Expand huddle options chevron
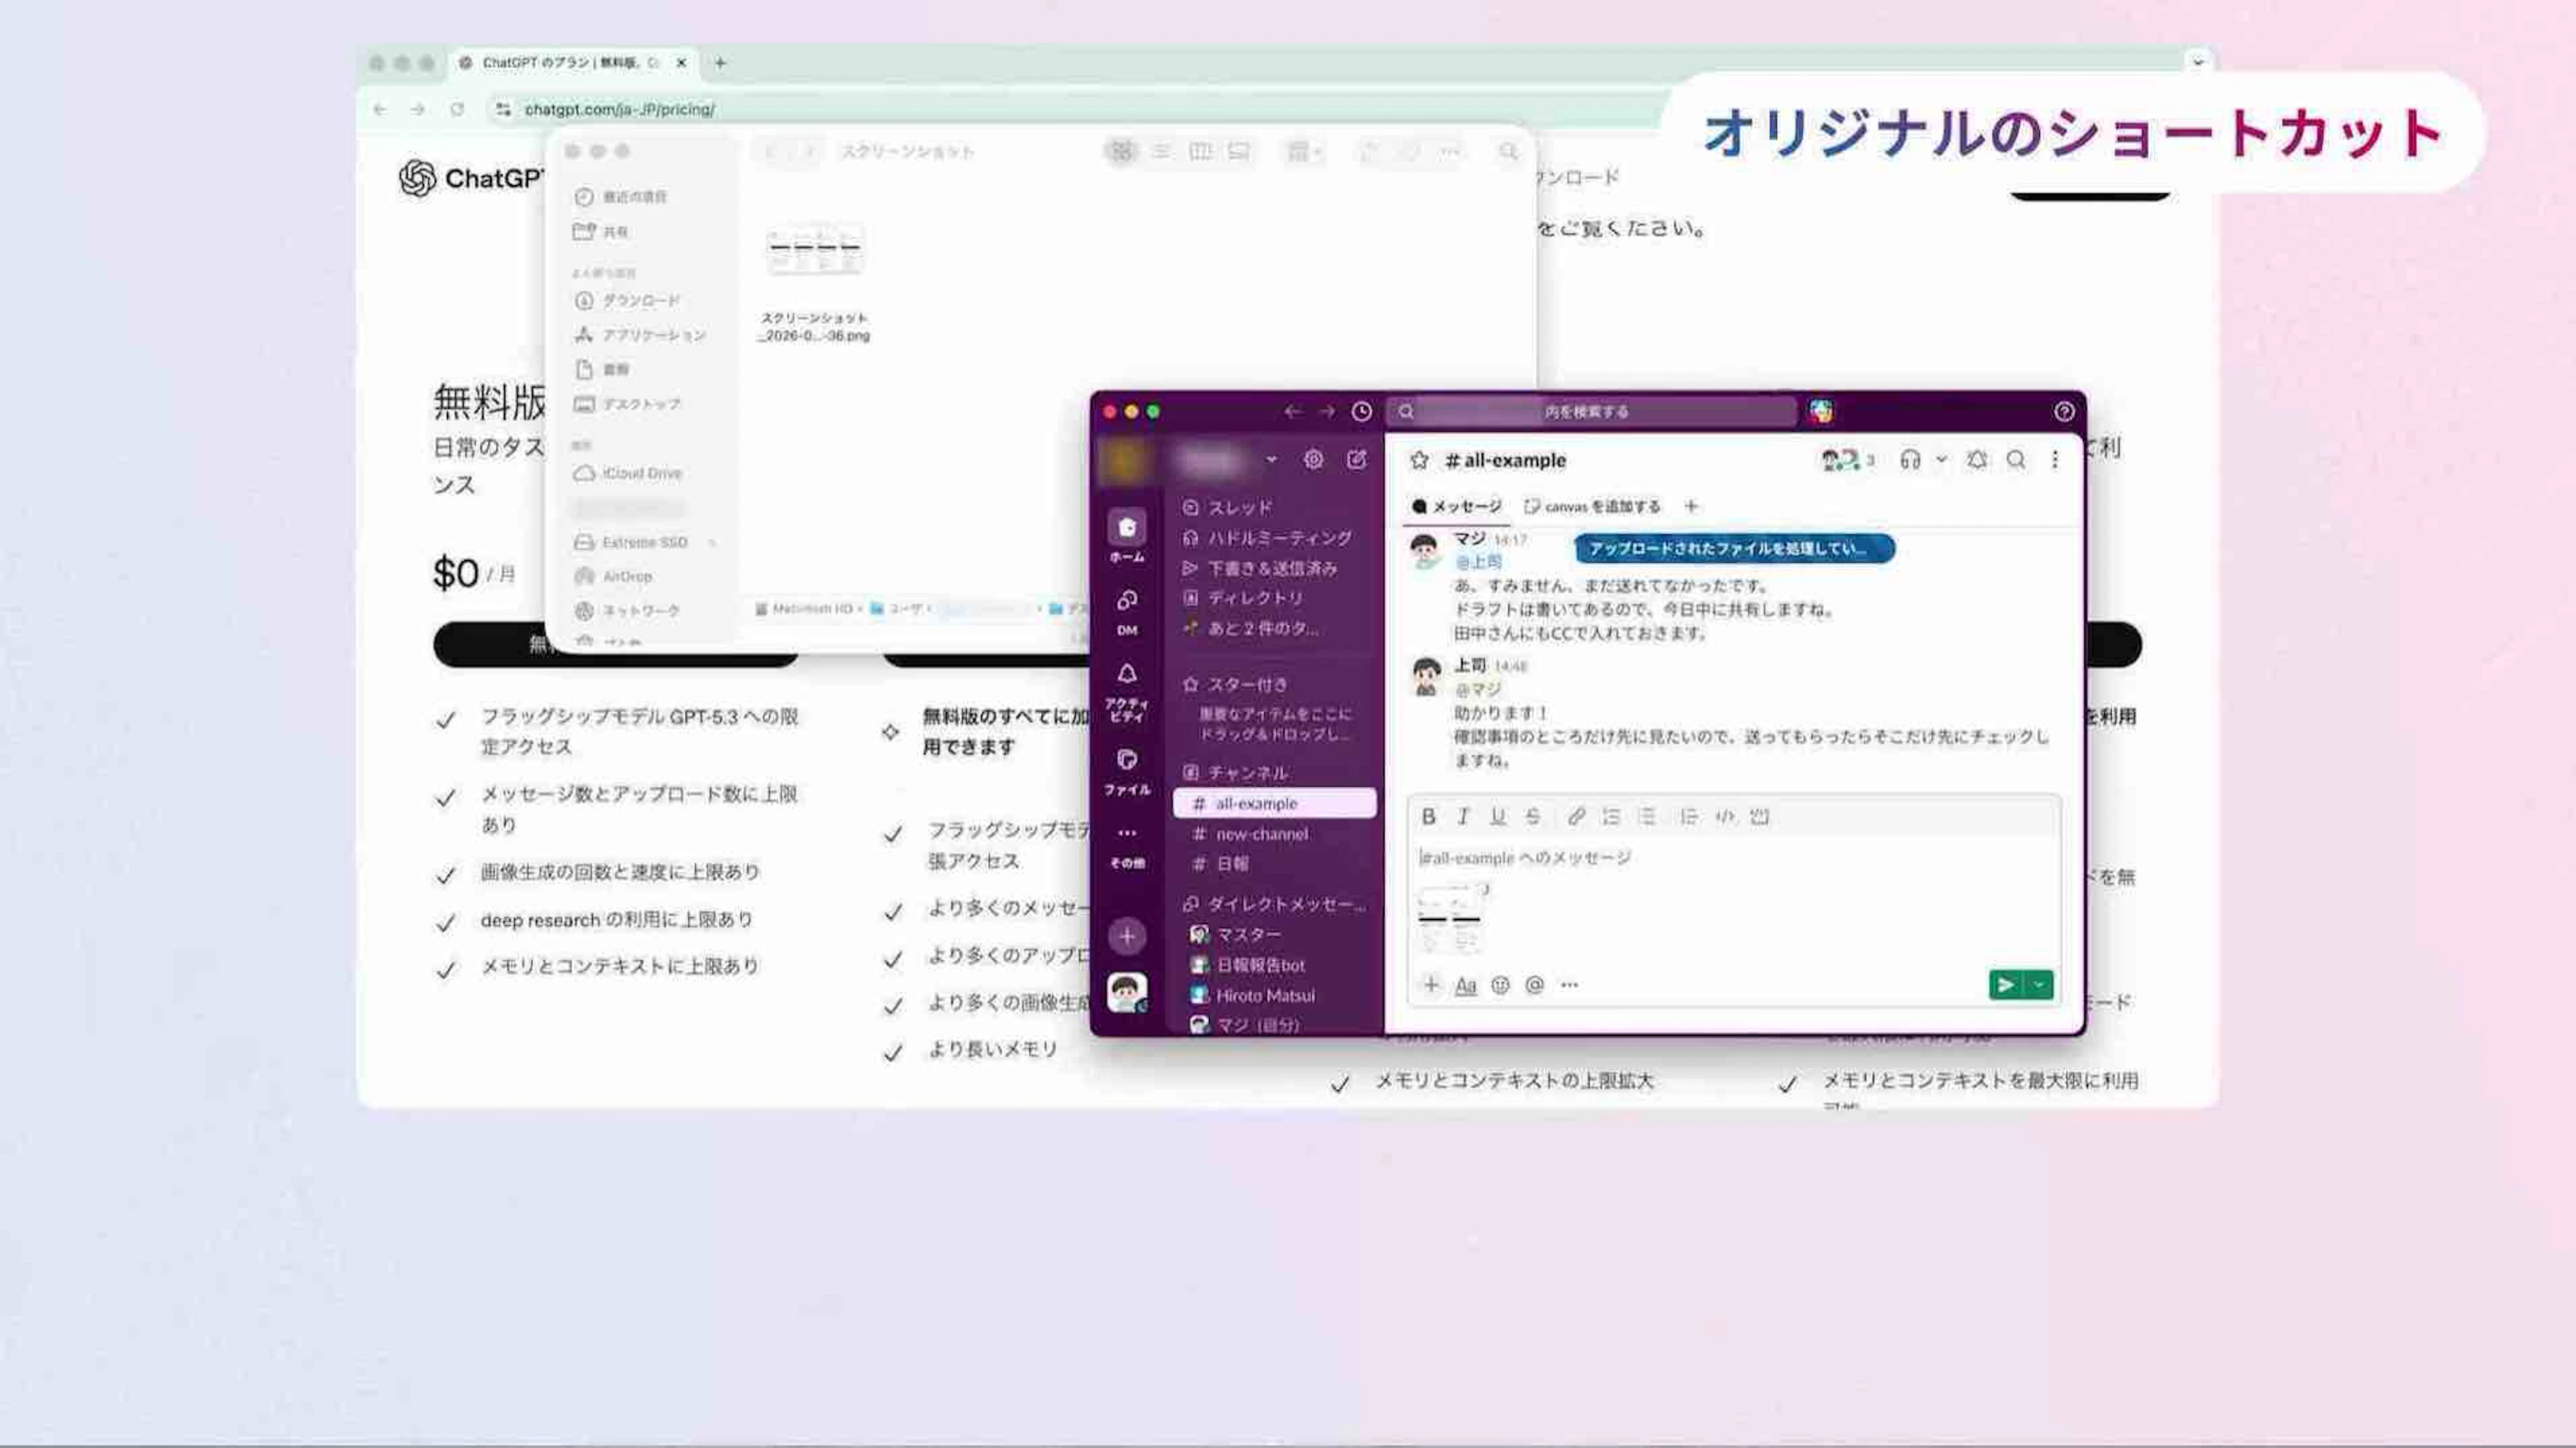Image resolution: width=2576 pixels, height=1448 pixels. [1941, 460]
